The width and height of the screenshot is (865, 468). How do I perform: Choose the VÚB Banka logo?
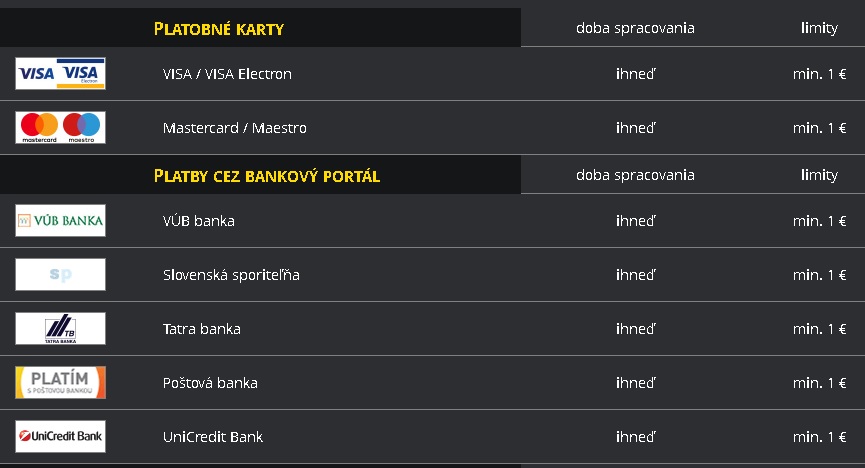coord(60,220)
